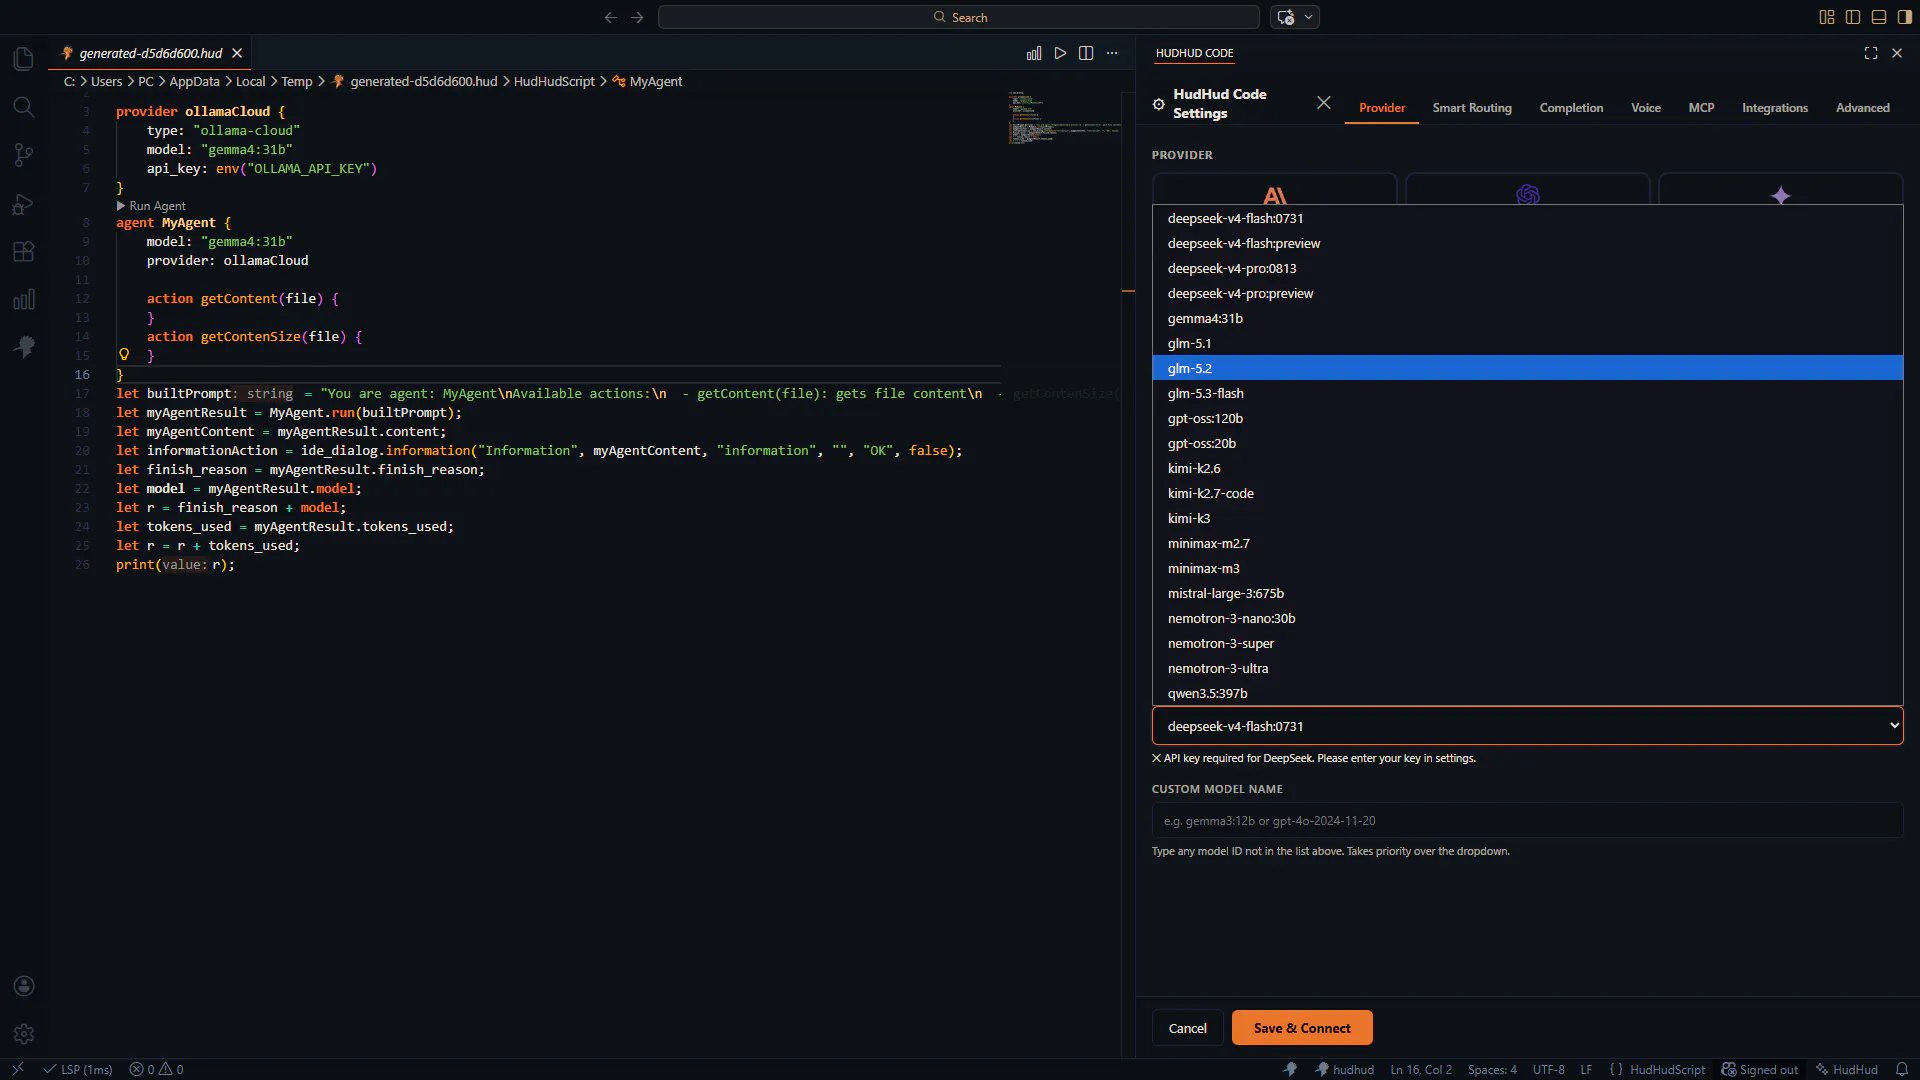The image size is (1920, 1080).
Task: Open the Completion settings tab
Action: pyautogui.click(x=1571, y=107)
